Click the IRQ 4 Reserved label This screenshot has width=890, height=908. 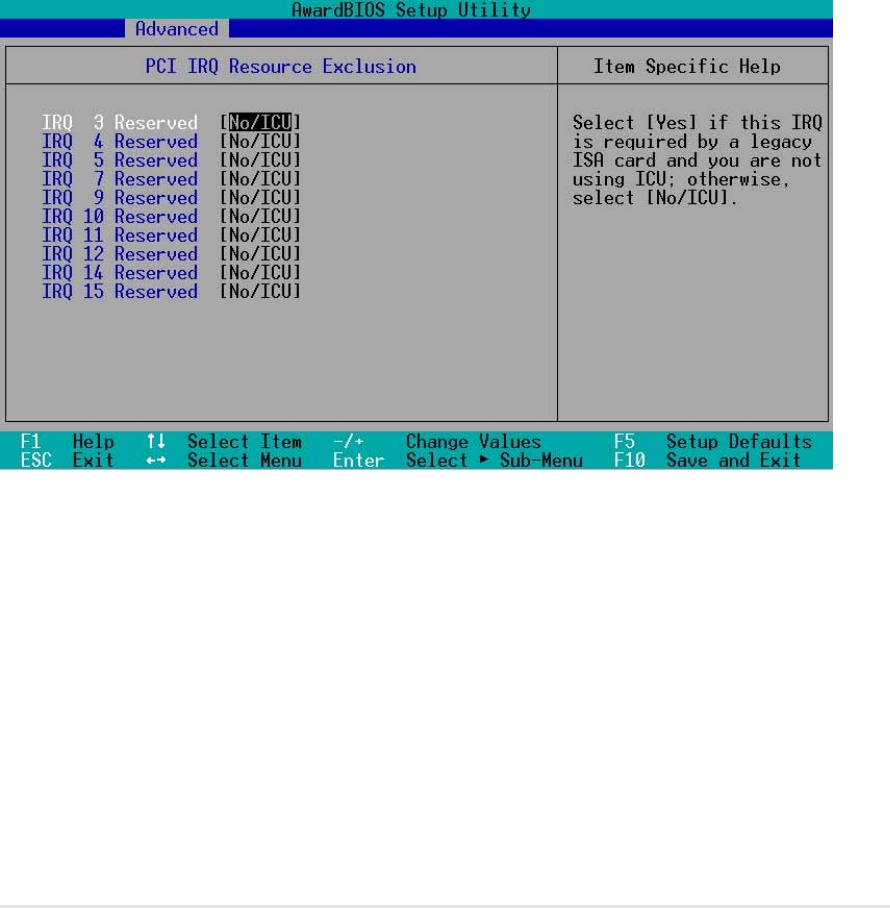coord(120,141)
